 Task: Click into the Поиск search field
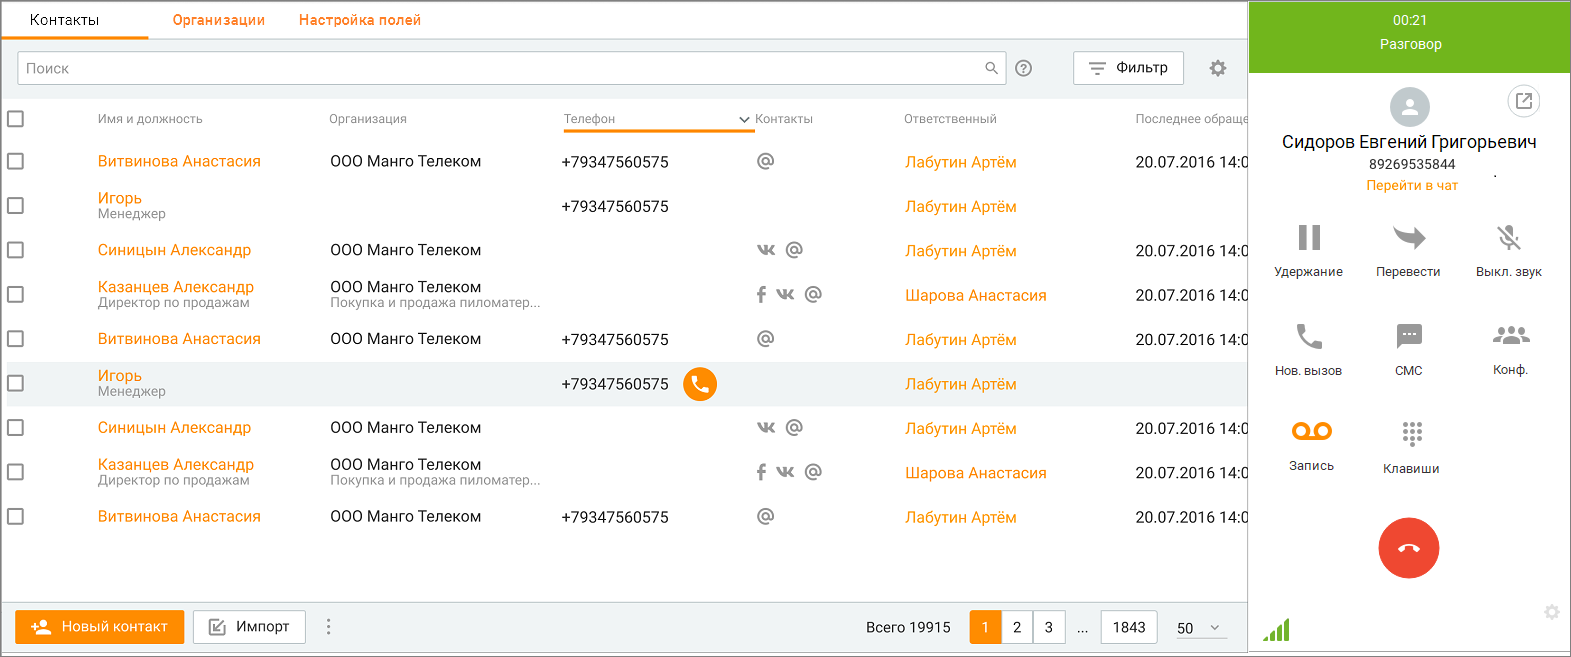[x=511, y=68]
